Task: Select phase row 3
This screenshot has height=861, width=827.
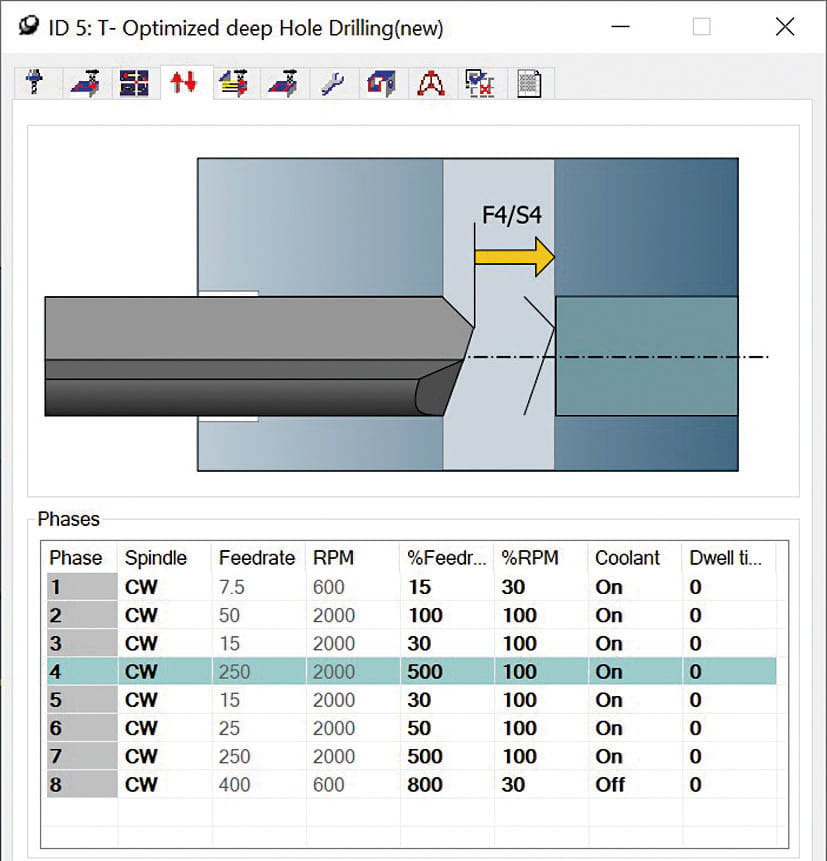Action: 411,644
